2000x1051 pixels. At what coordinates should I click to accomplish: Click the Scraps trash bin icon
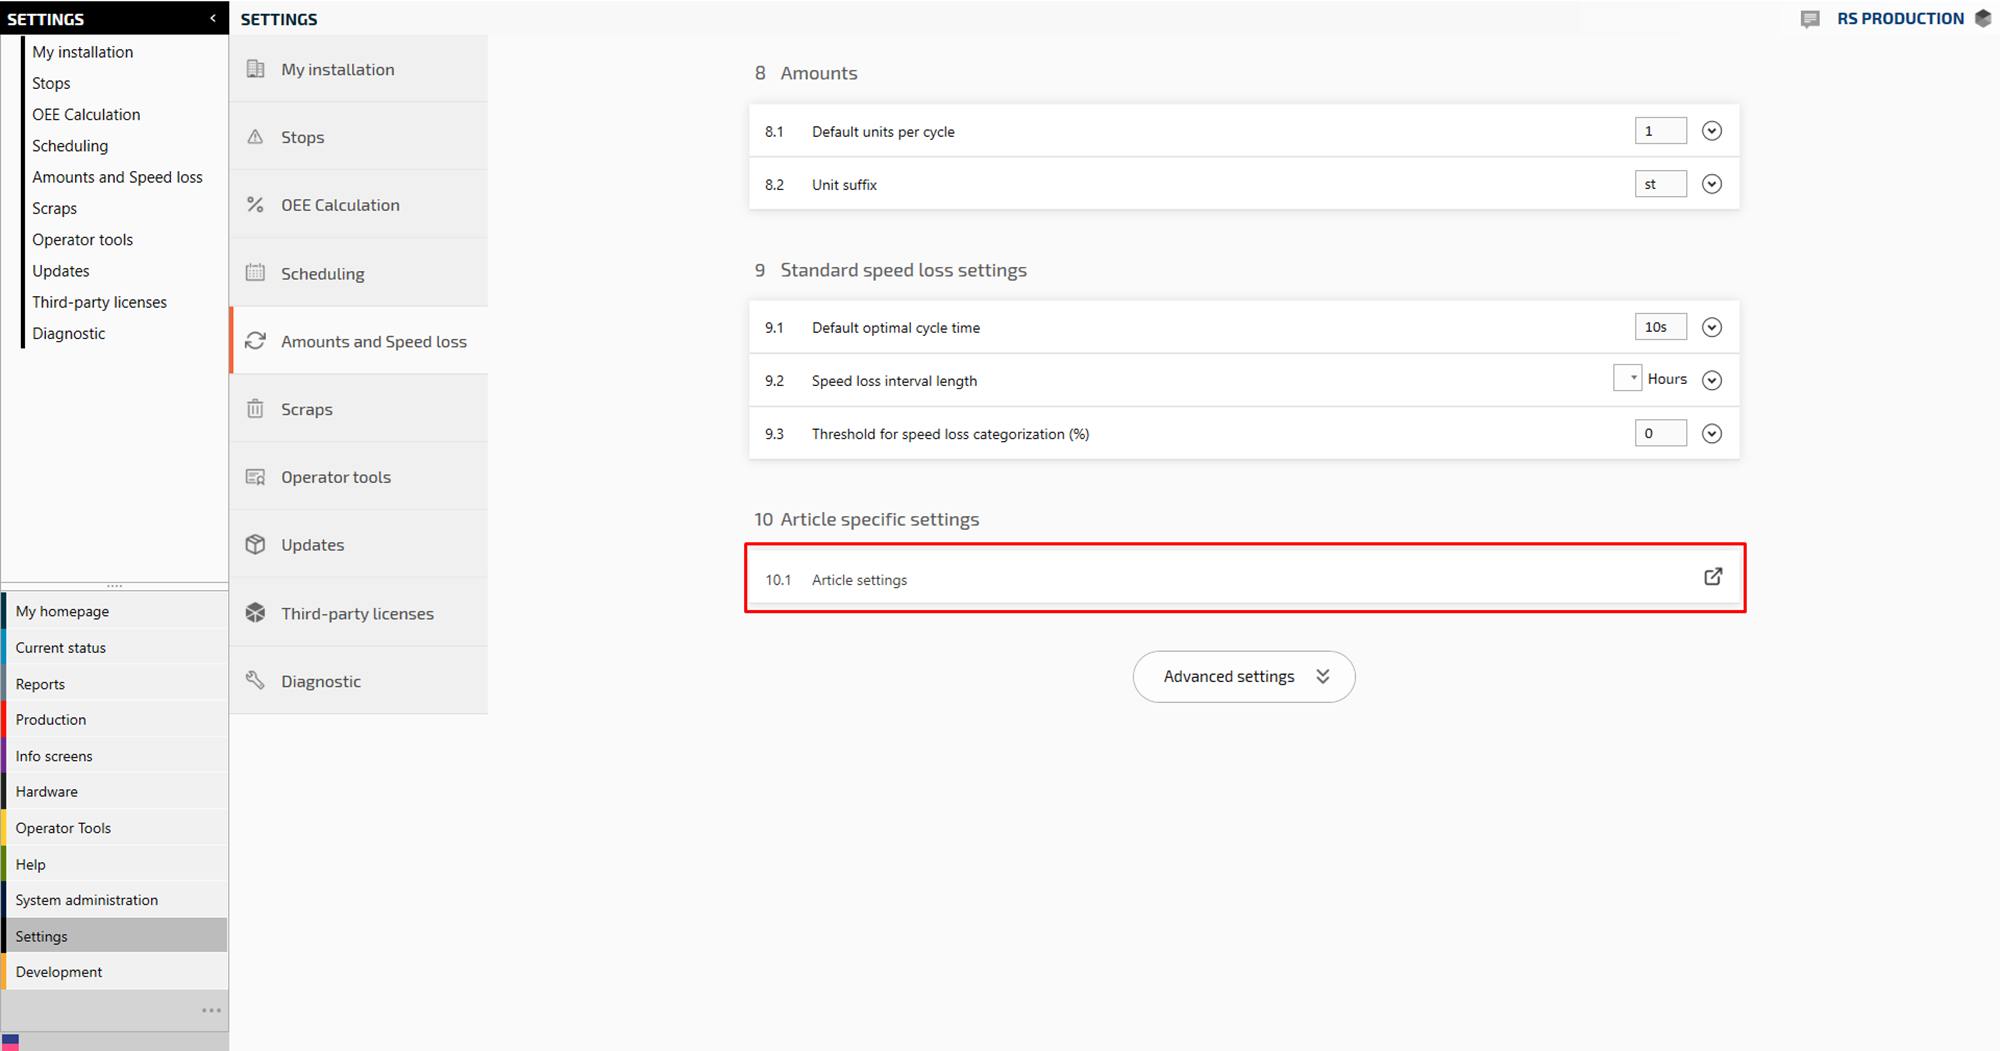[x=255, y=409]
